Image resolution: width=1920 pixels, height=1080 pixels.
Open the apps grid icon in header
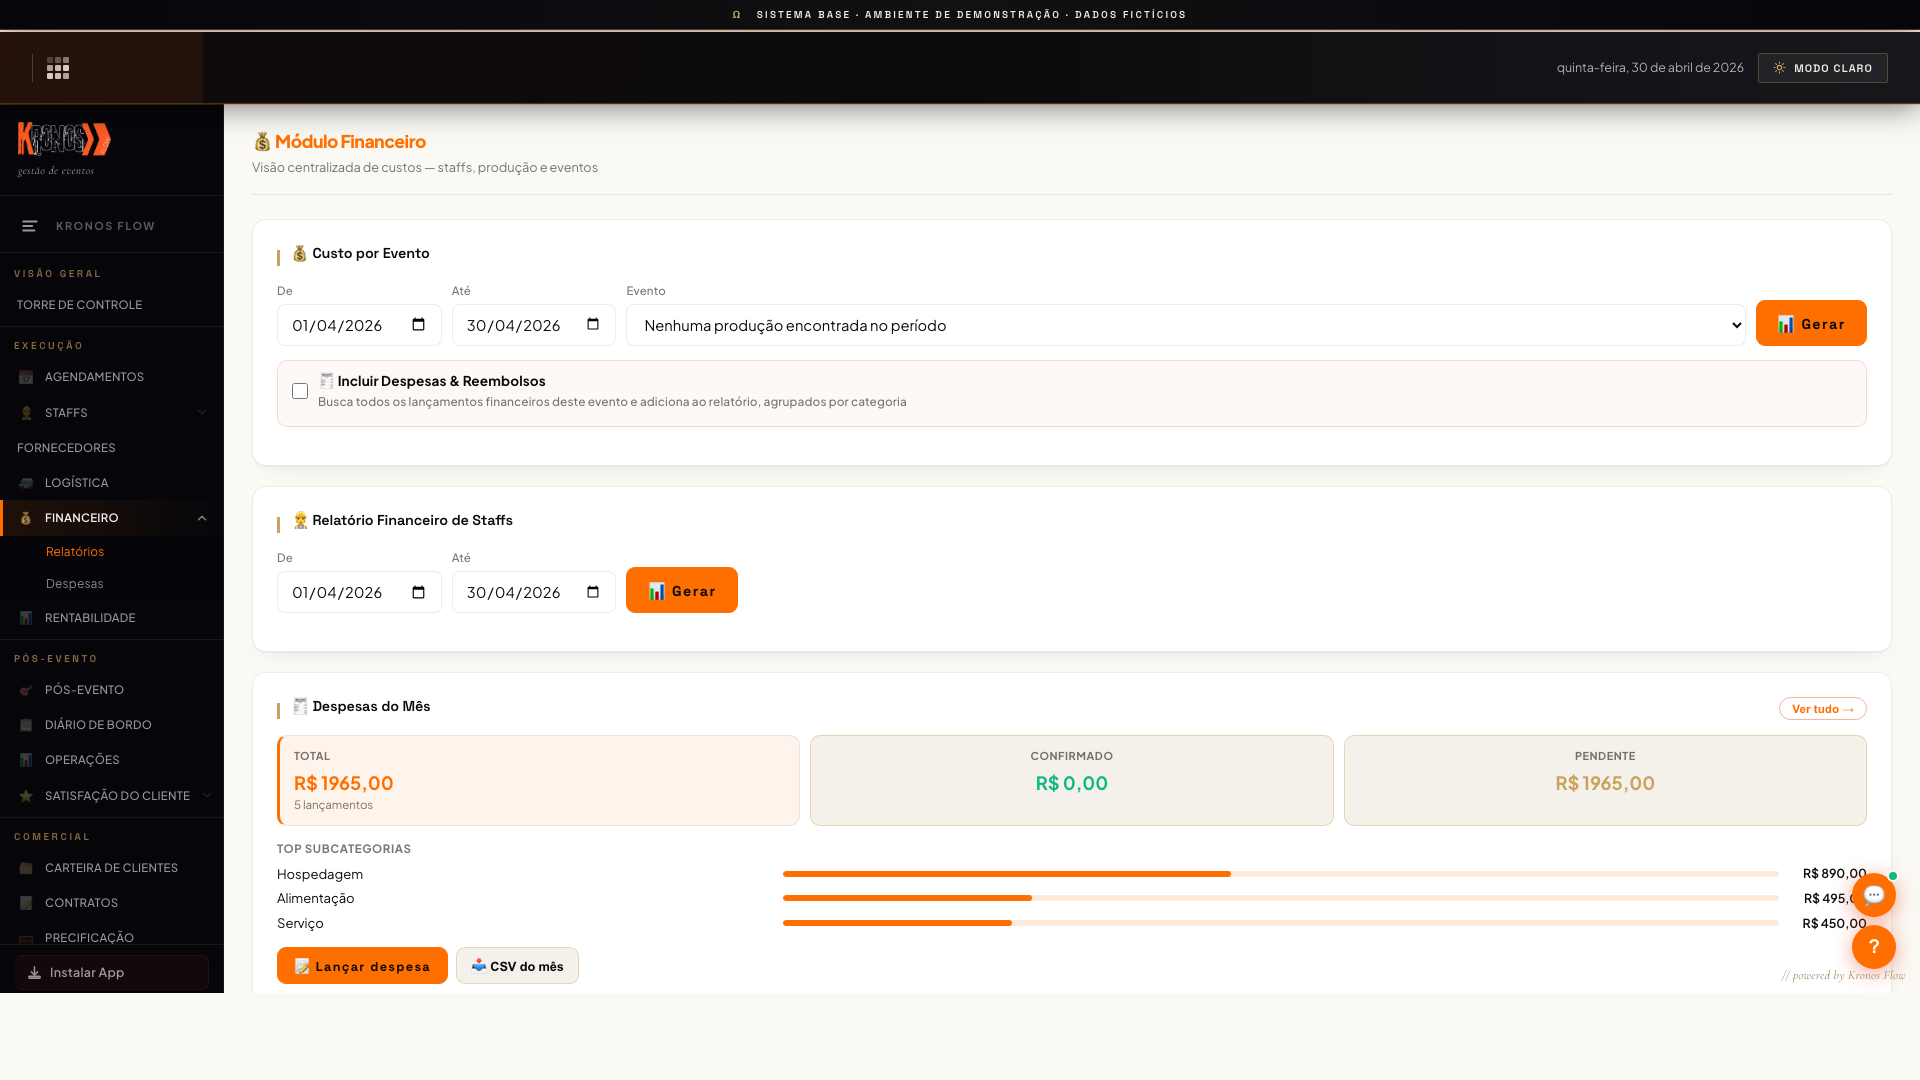58,68
